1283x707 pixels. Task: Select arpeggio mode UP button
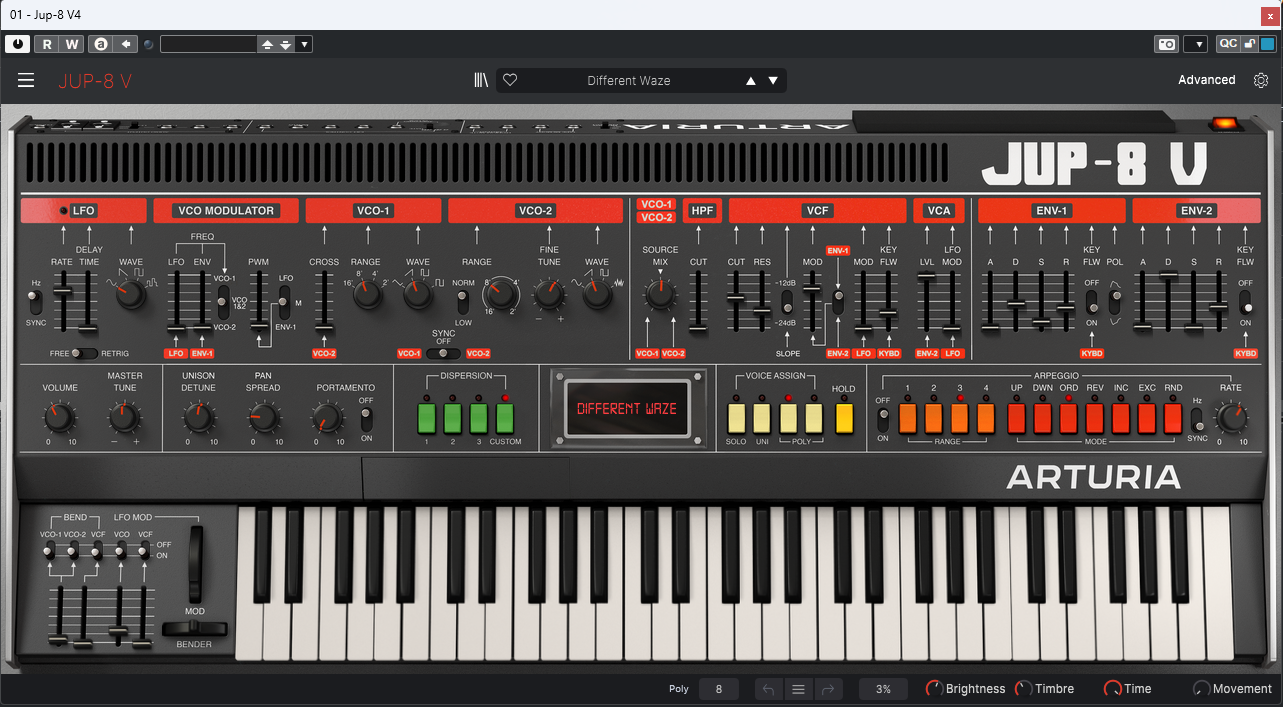click(x=1017, y=416)
